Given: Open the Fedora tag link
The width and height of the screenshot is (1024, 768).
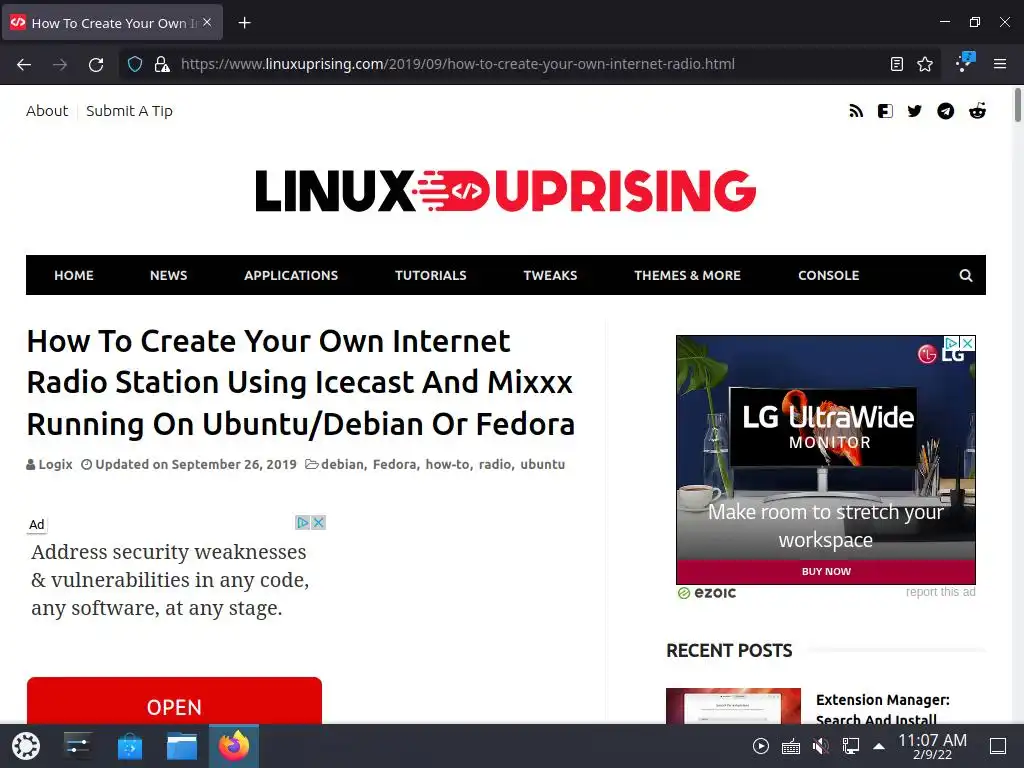Looking at the screenshot, I should coord(394,464).
